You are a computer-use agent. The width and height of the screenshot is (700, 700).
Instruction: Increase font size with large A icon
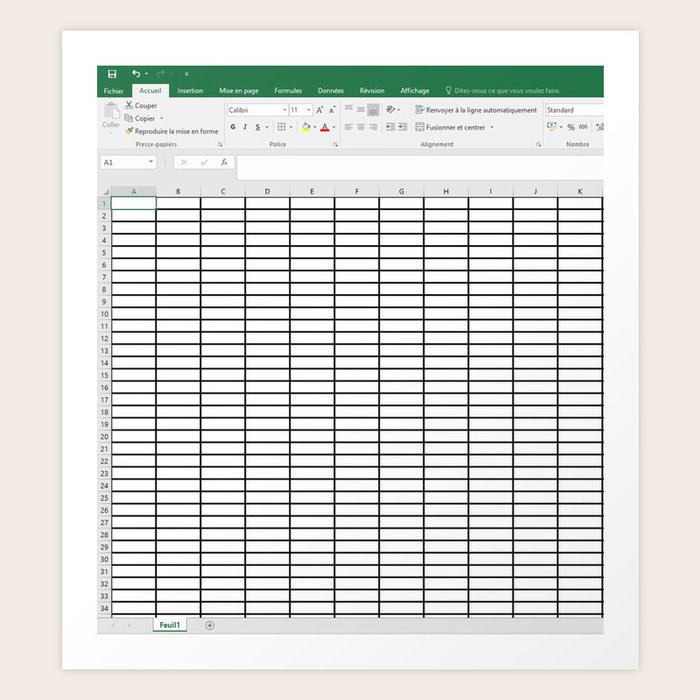click(x=320, y=110)
